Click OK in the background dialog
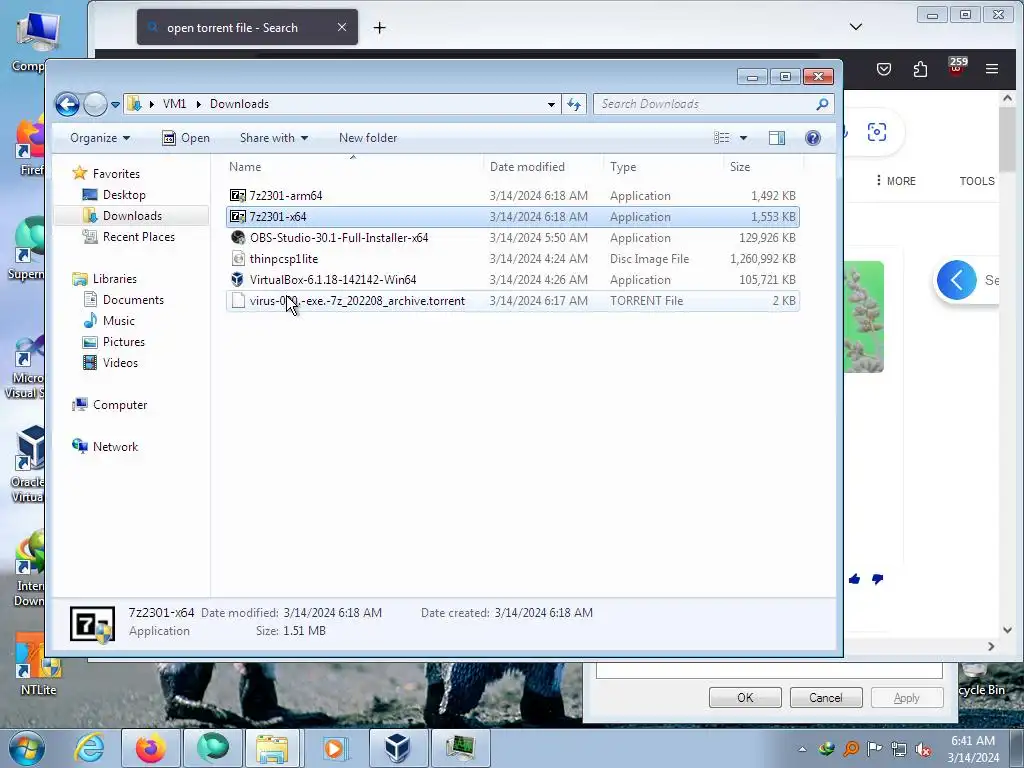This screenshot has width=1024, height=768. (745, 697)
